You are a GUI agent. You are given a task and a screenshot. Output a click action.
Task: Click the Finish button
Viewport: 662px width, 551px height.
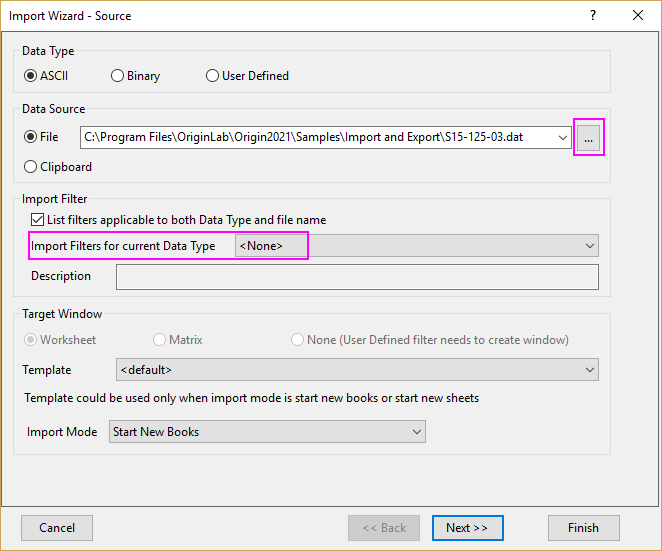(x=583, y=528)
